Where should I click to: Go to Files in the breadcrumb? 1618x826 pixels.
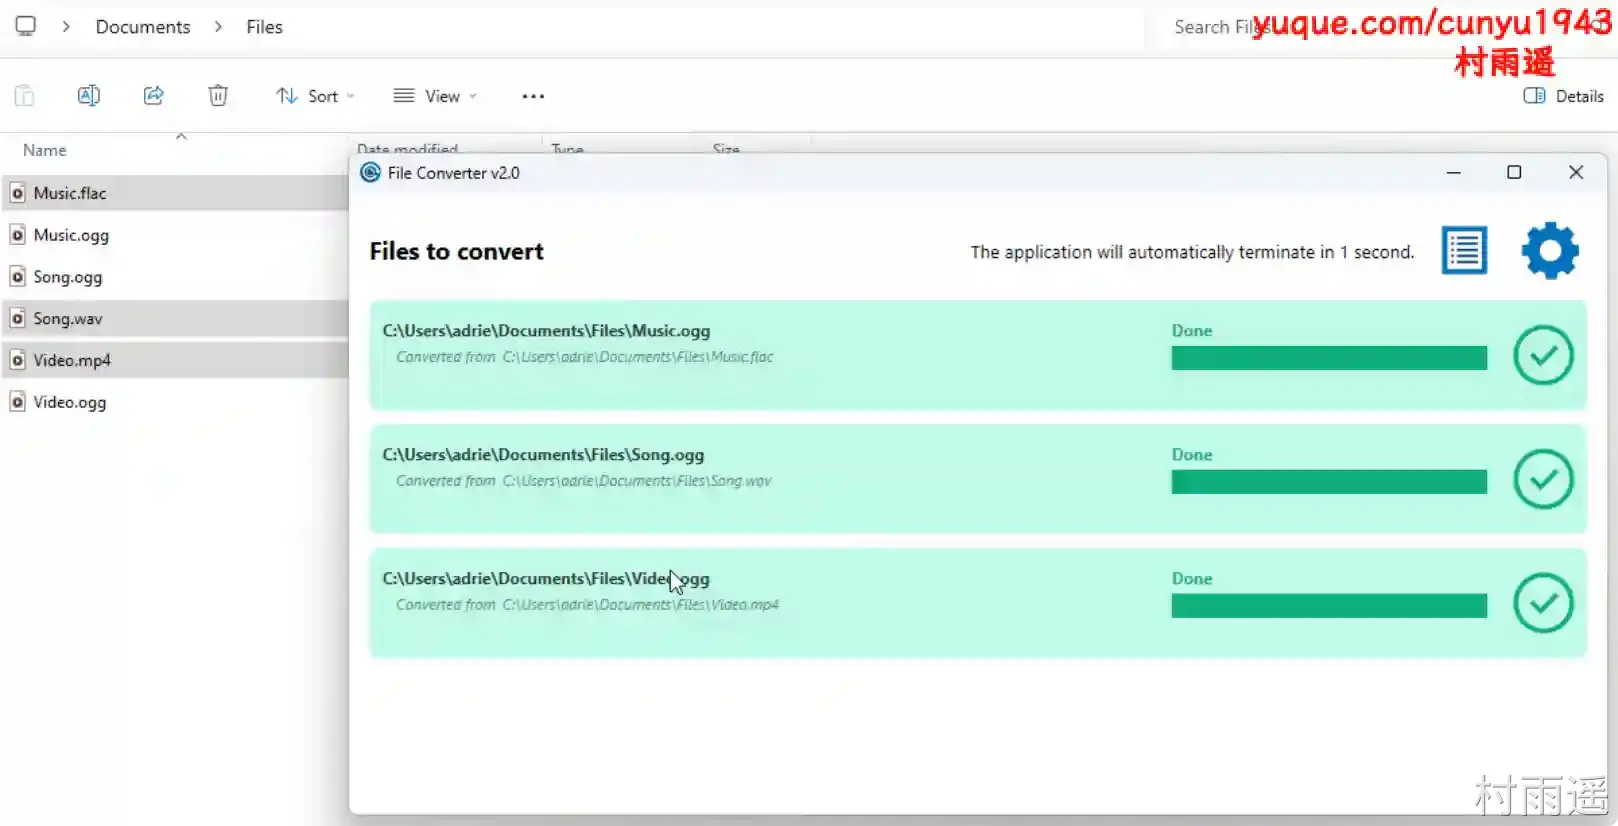click(x=264, y=27)
